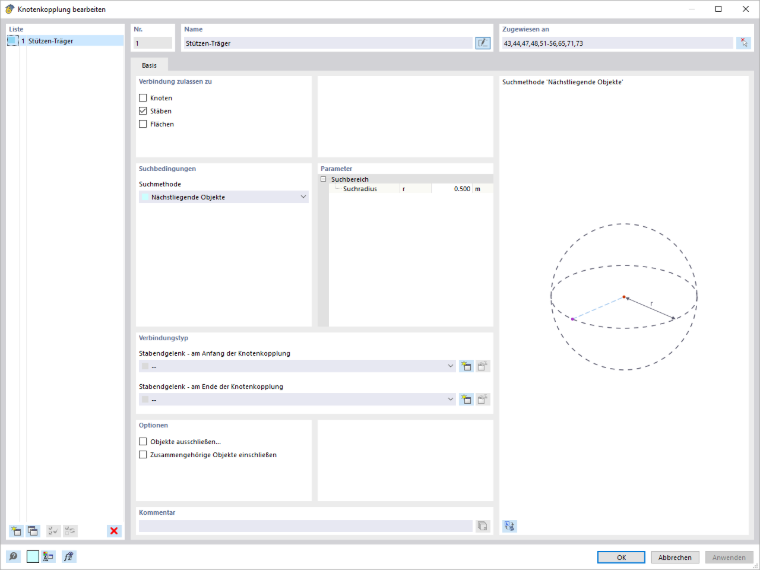This screenshot has height=570, width=760.
Task: Click the select nodes icon in Zugewiesen an
Action: [x=744, y=43]
